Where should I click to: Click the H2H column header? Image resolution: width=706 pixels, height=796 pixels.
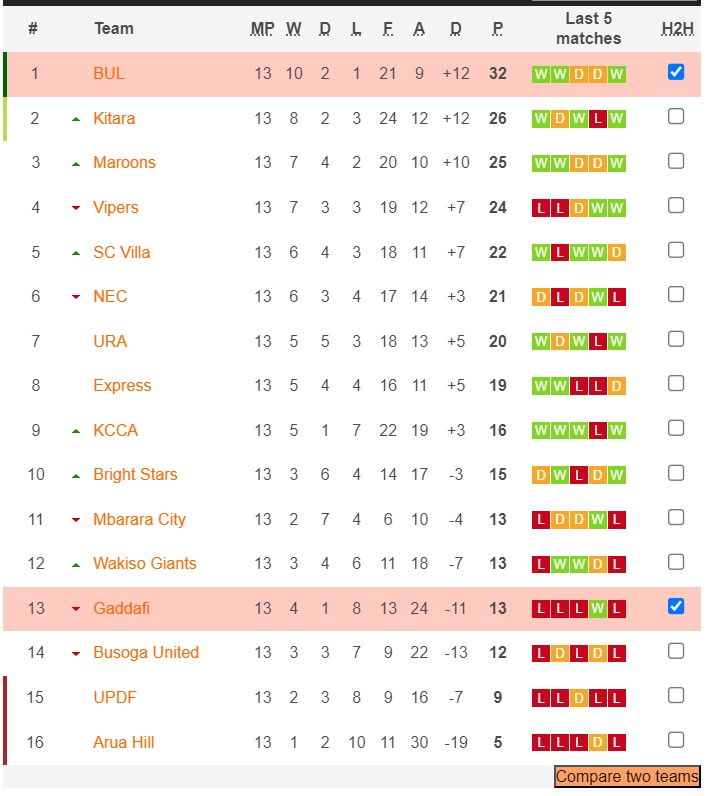[677, 29]
